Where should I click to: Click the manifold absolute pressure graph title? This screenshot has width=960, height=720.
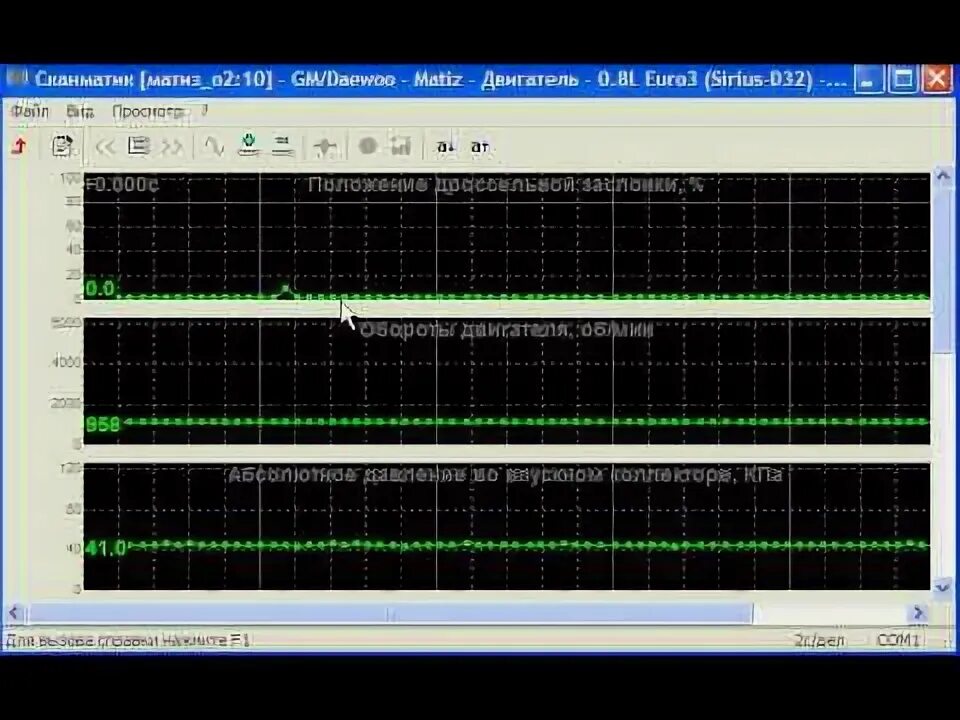point(505,475)
